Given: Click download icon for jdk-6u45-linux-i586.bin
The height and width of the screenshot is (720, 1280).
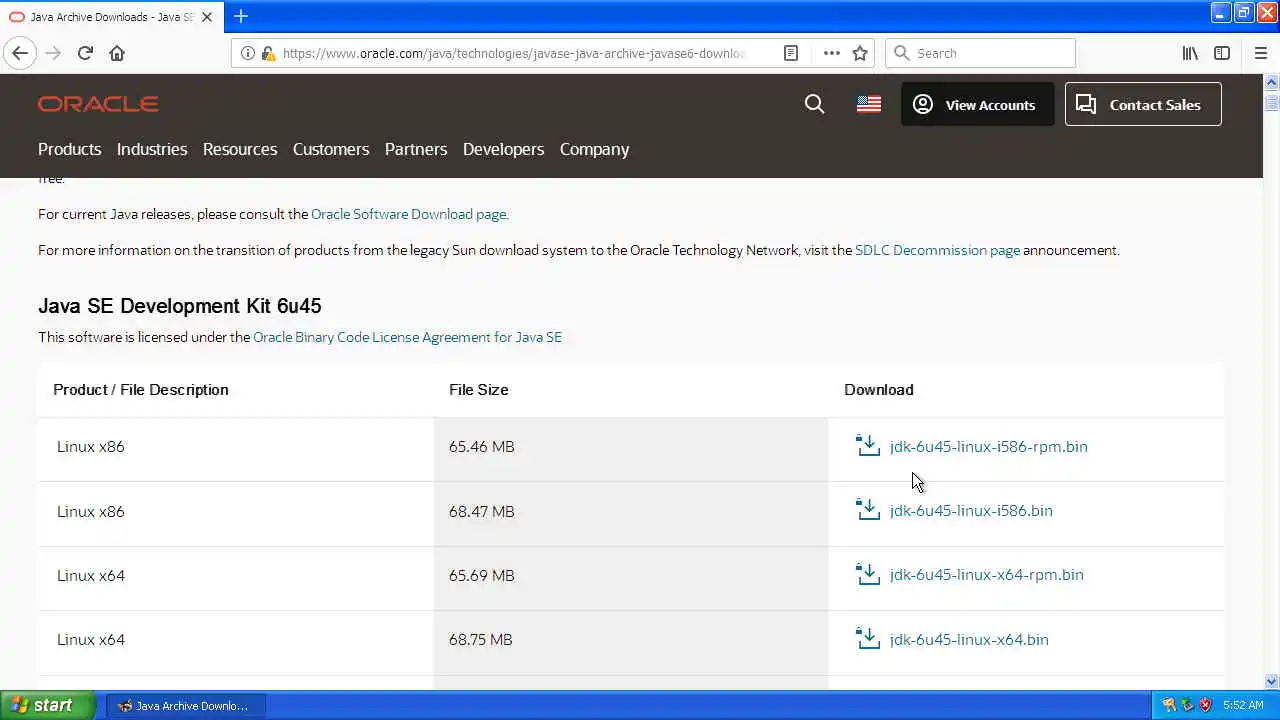Looking at the screenshot, I should pyautogui.click(x=868, y=510).
